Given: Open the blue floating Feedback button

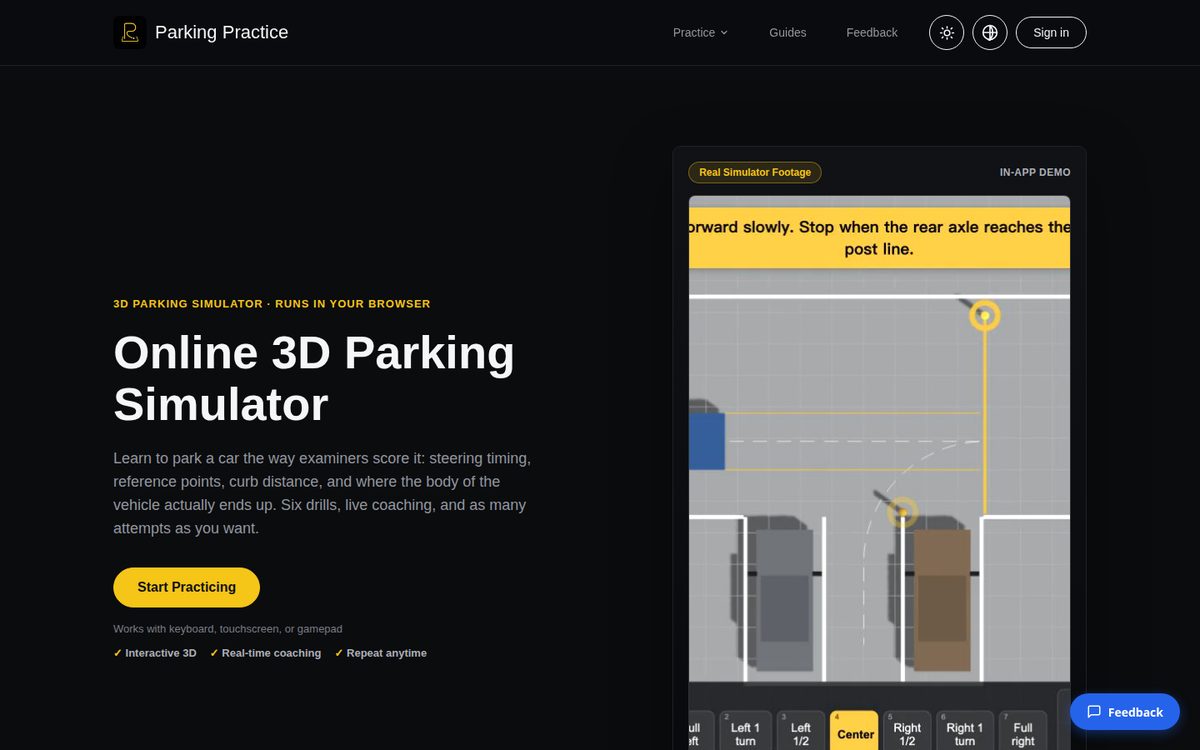Looking at the screenshot, I should pos(1125,712).
